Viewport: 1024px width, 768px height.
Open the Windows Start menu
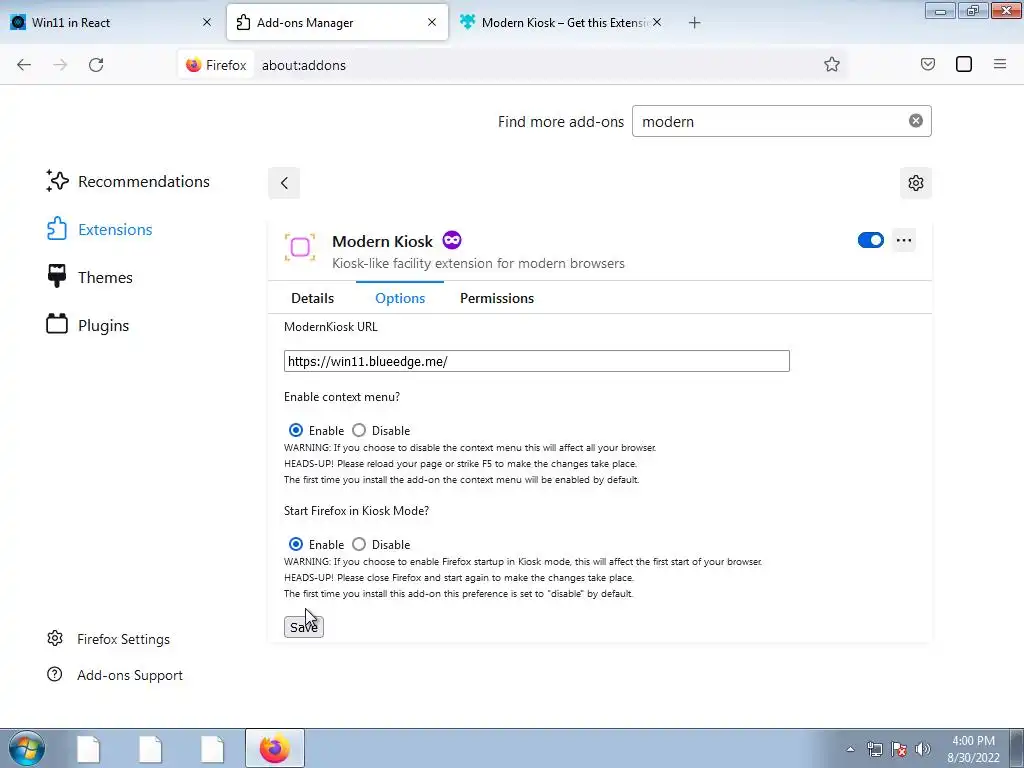27,748
